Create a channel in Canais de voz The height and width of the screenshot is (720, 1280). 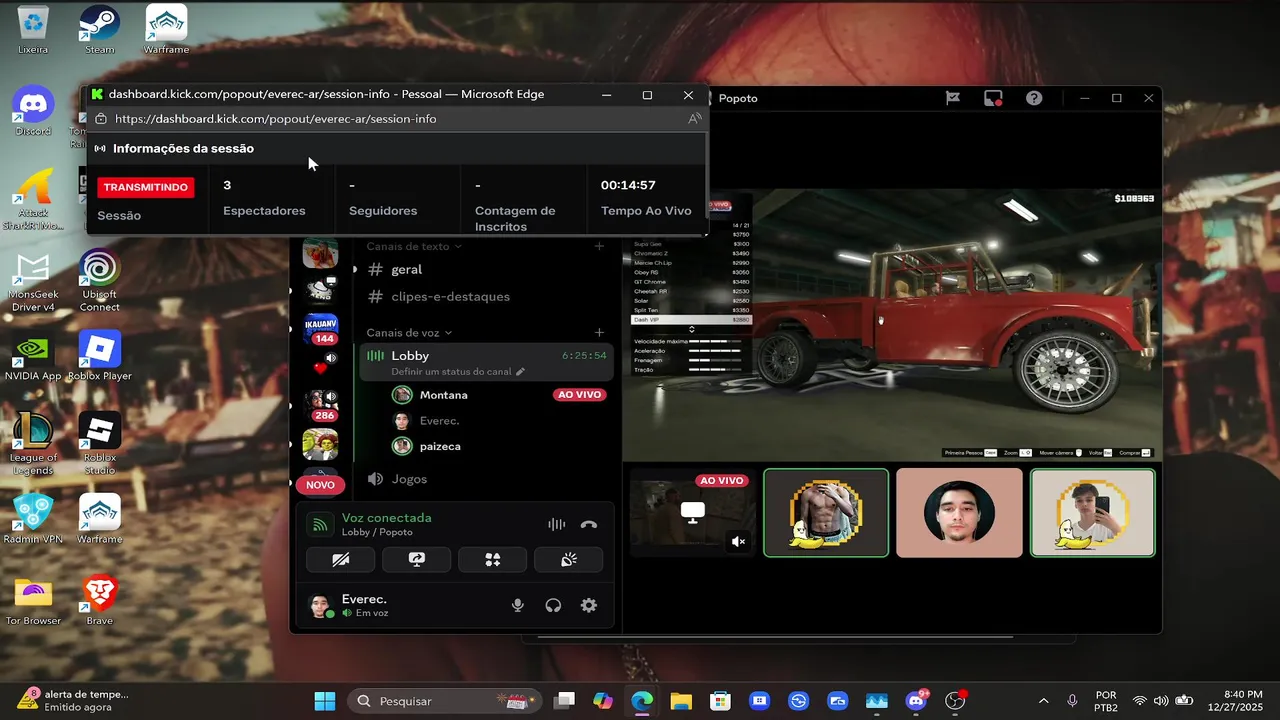[x=599, y=332]
